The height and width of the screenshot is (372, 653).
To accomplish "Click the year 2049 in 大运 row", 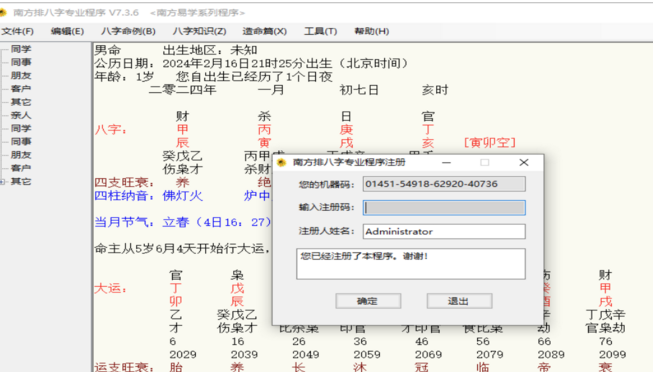I will [x=306, y=355].
